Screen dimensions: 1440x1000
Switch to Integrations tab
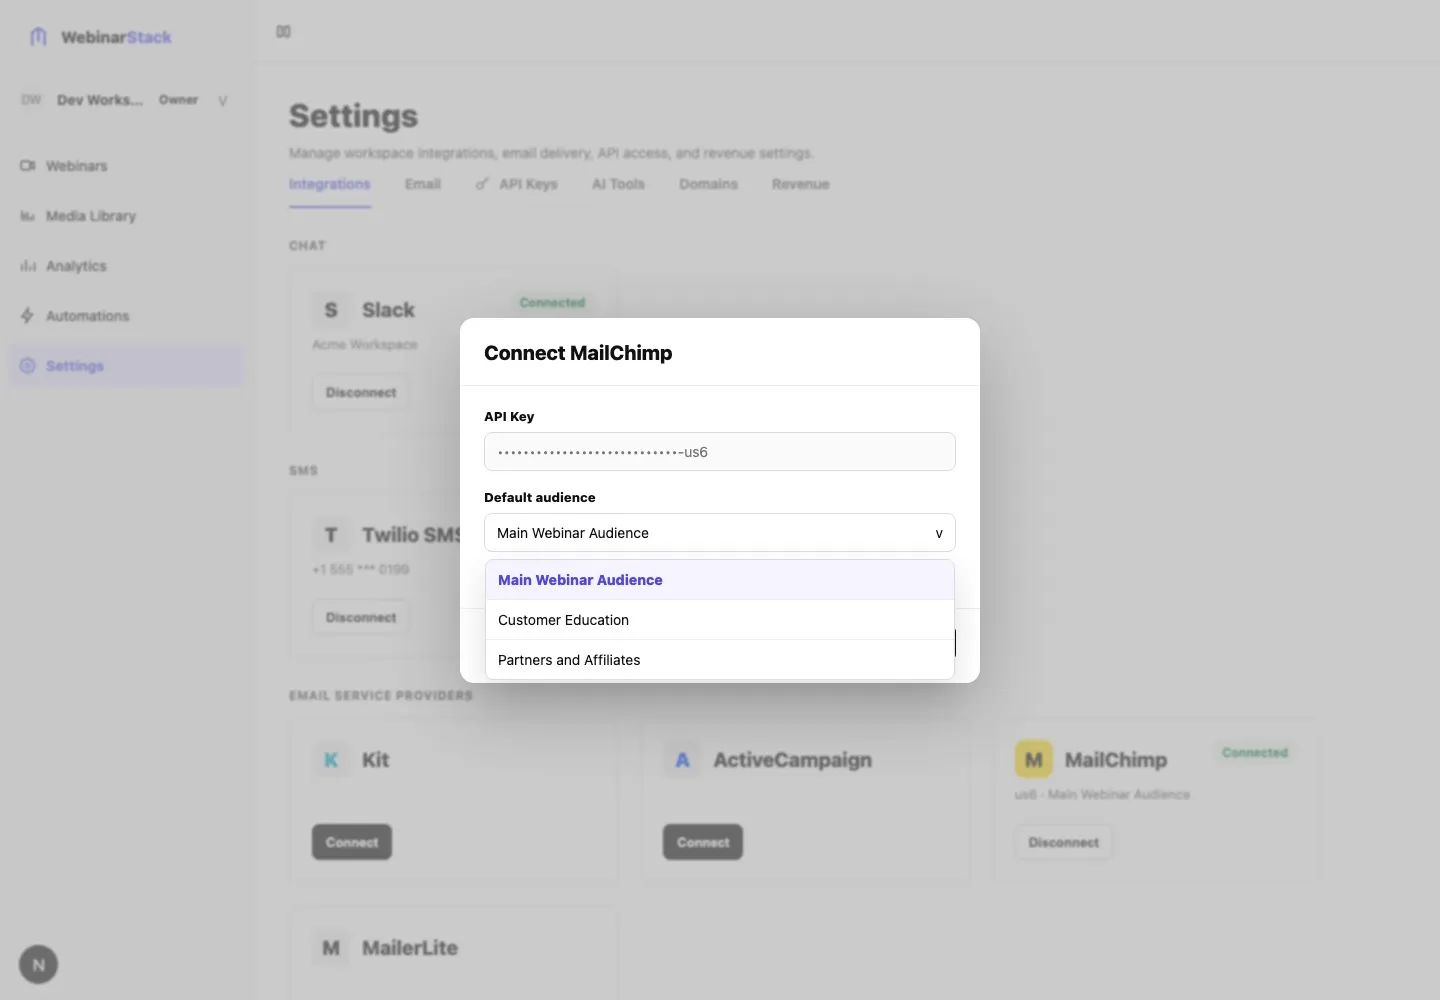(x=330, y=184)
